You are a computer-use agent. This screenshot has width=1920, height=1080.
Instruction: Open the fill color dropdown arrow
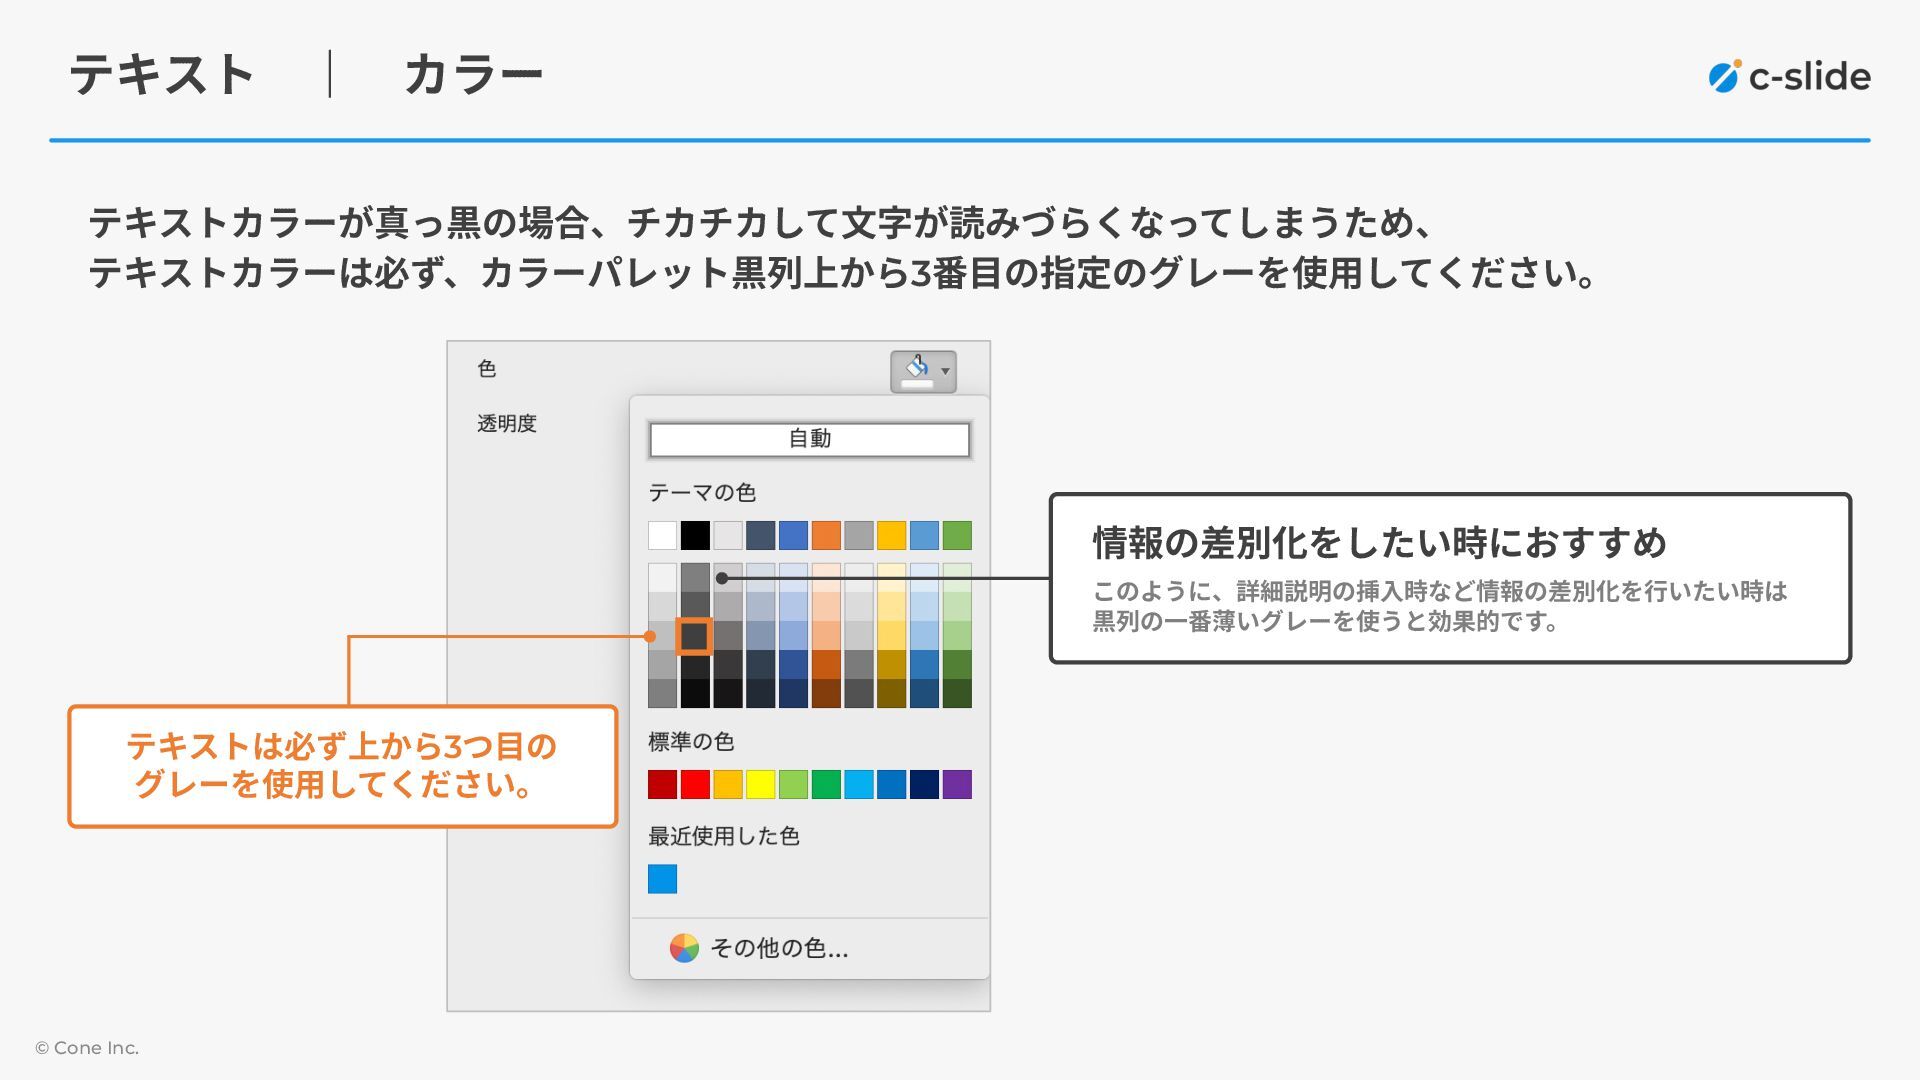(945, 371)
